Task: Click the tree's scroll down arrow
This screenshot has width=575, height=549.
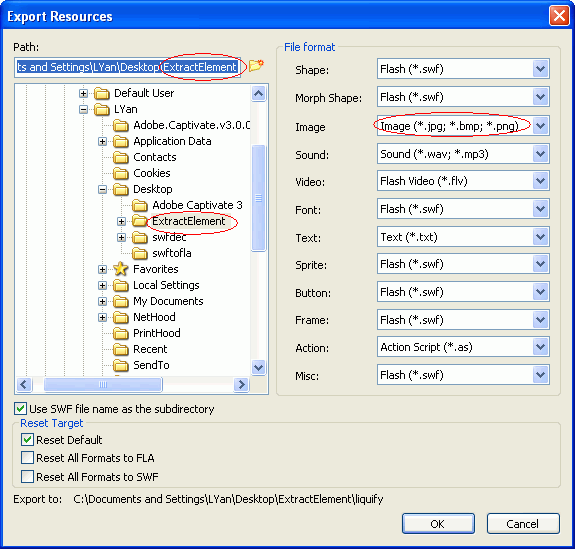Action: coord(259,367)
